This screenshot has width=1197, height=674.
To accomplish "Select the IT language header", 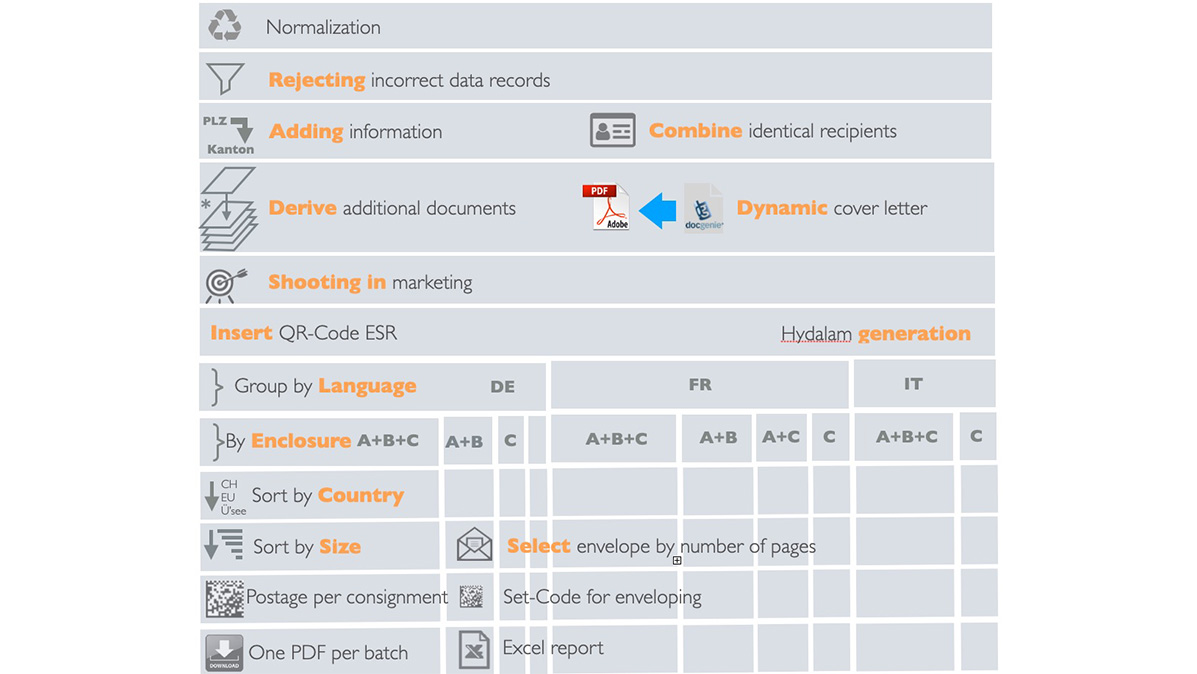I will (x=912, y=384).
